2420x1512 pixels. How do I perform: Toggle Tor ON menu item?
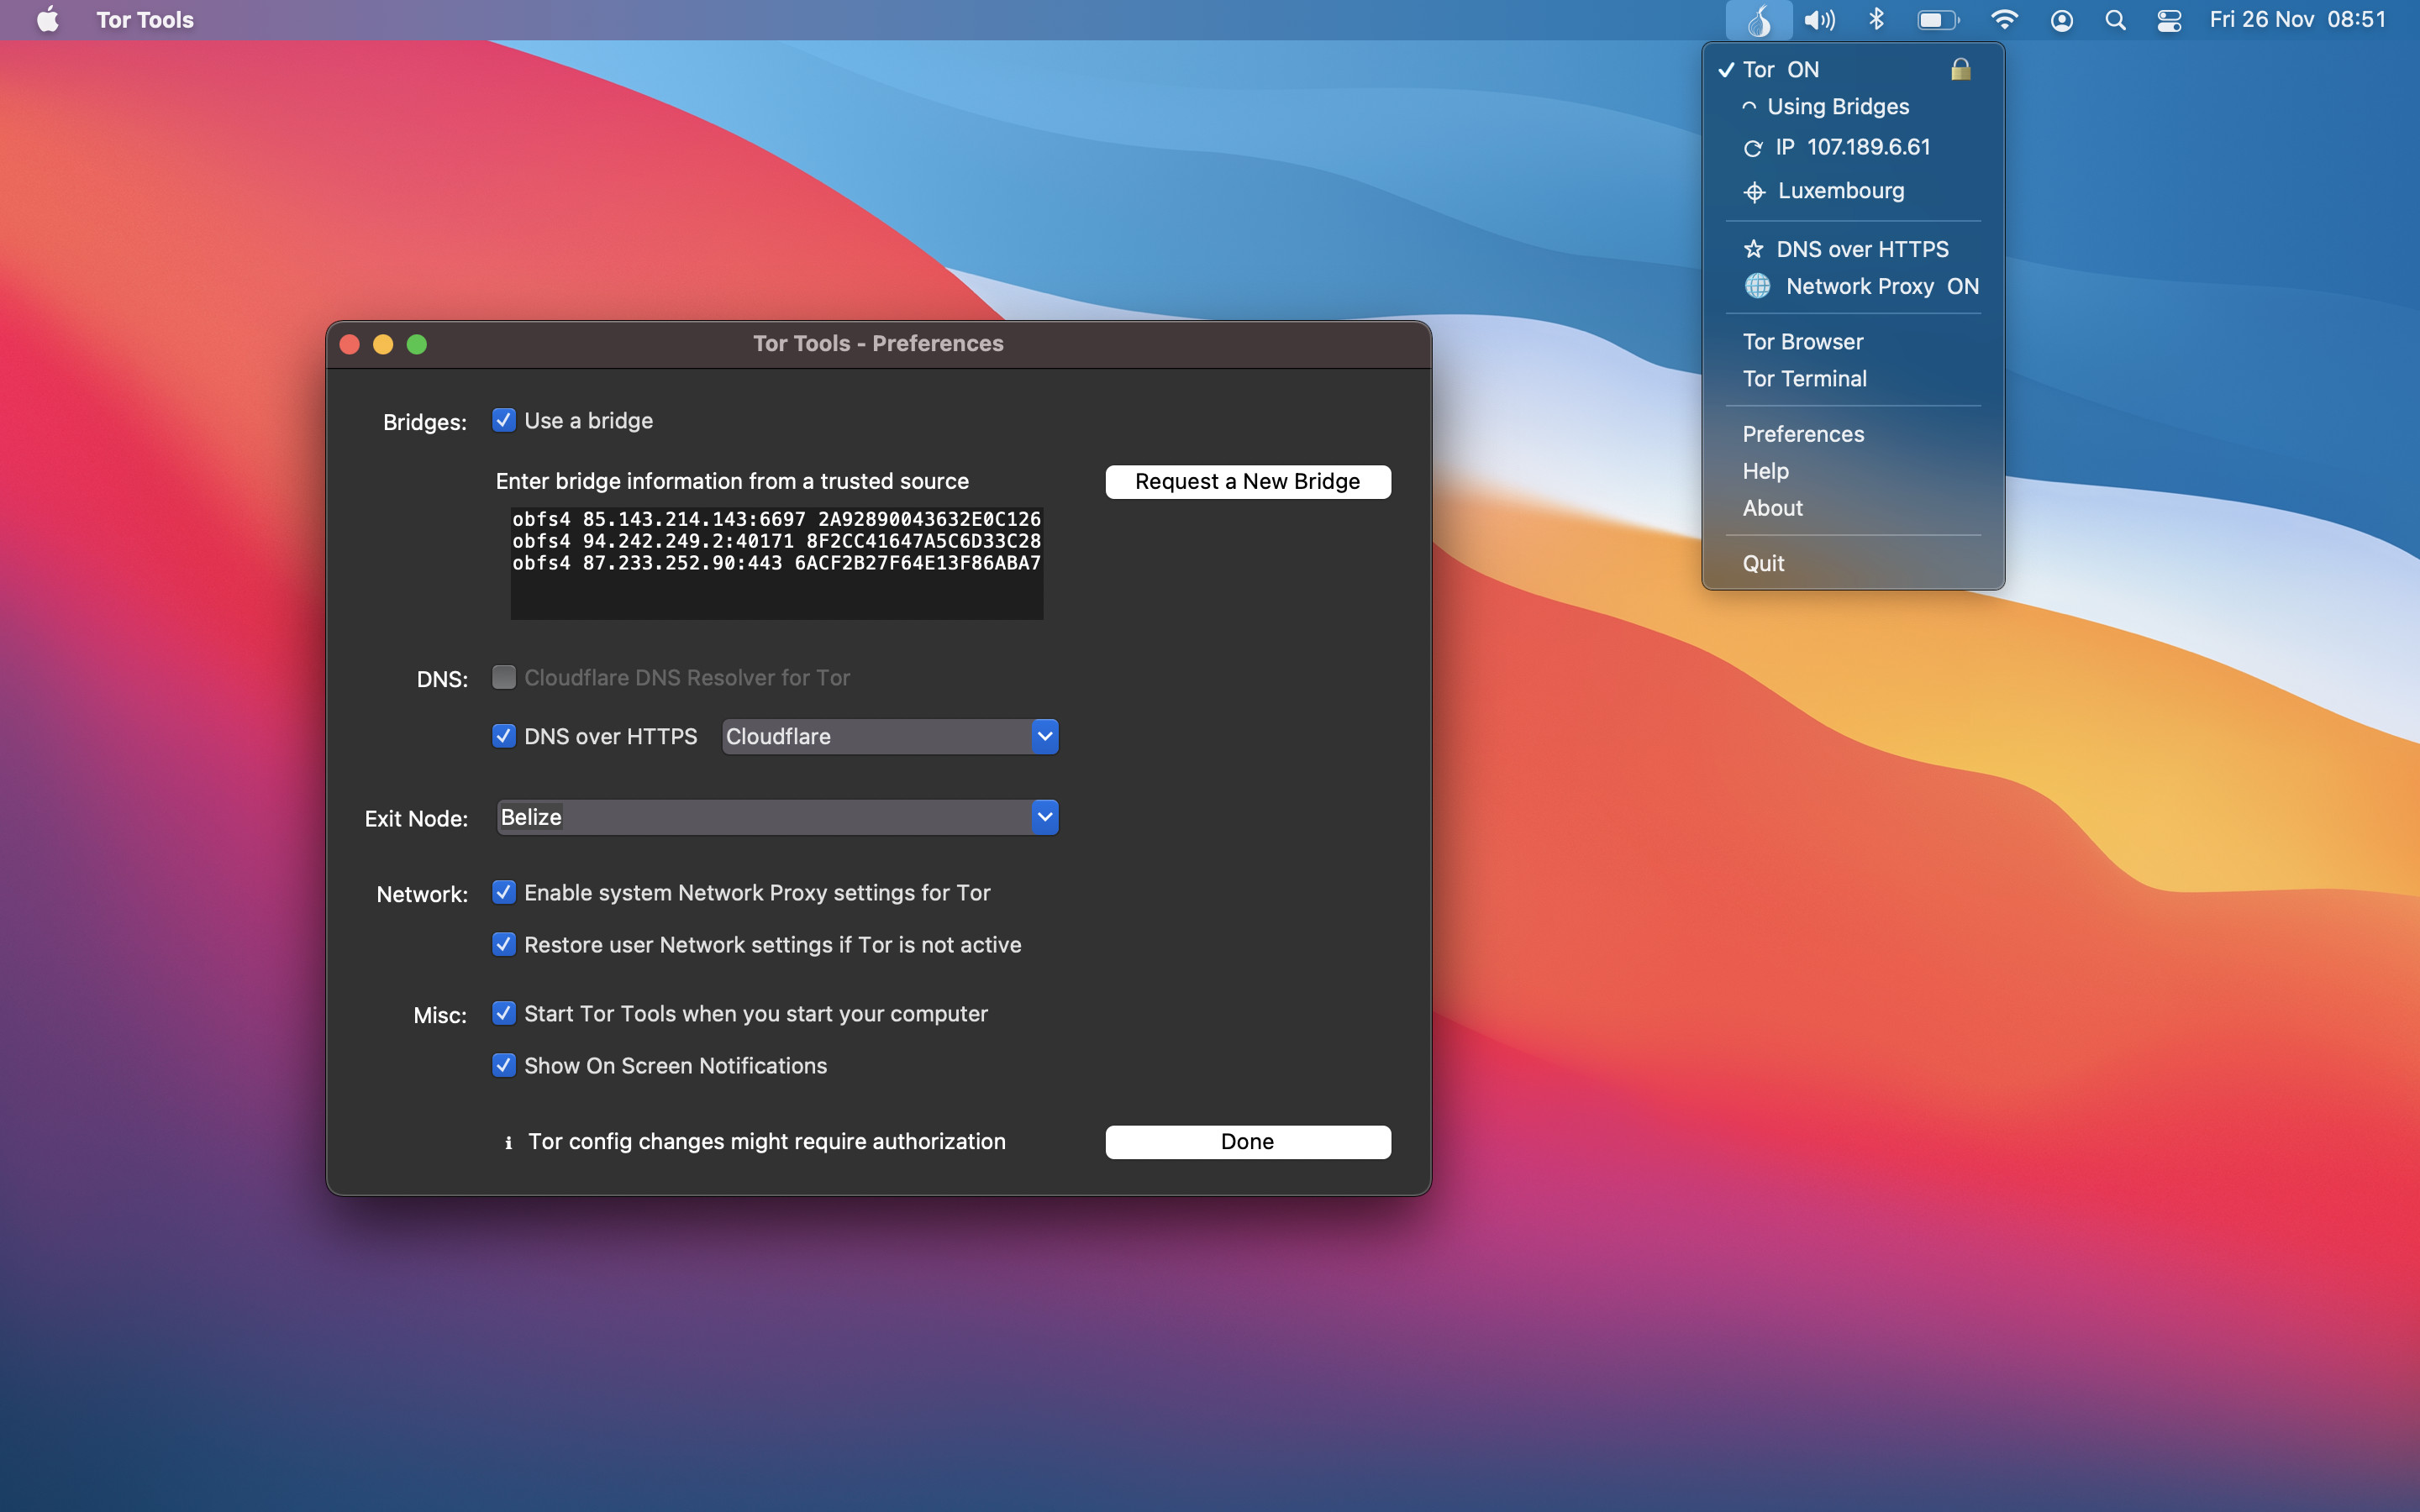coord(1853,70)
